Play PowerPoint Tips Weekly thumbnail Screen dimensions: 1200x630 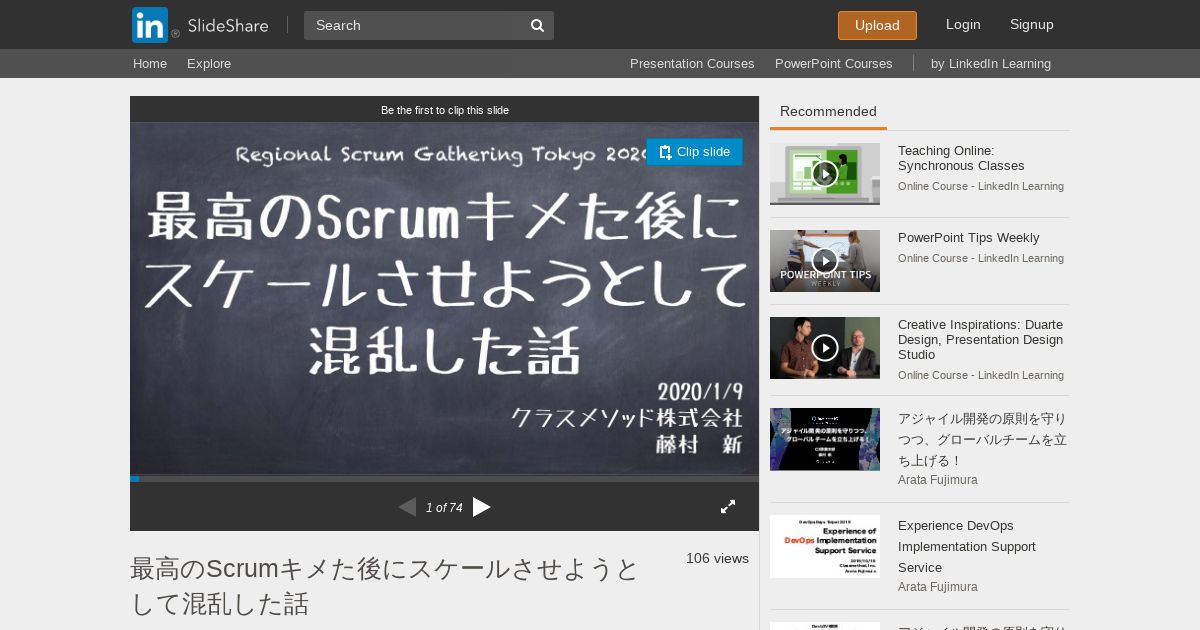tap(825, 261)
